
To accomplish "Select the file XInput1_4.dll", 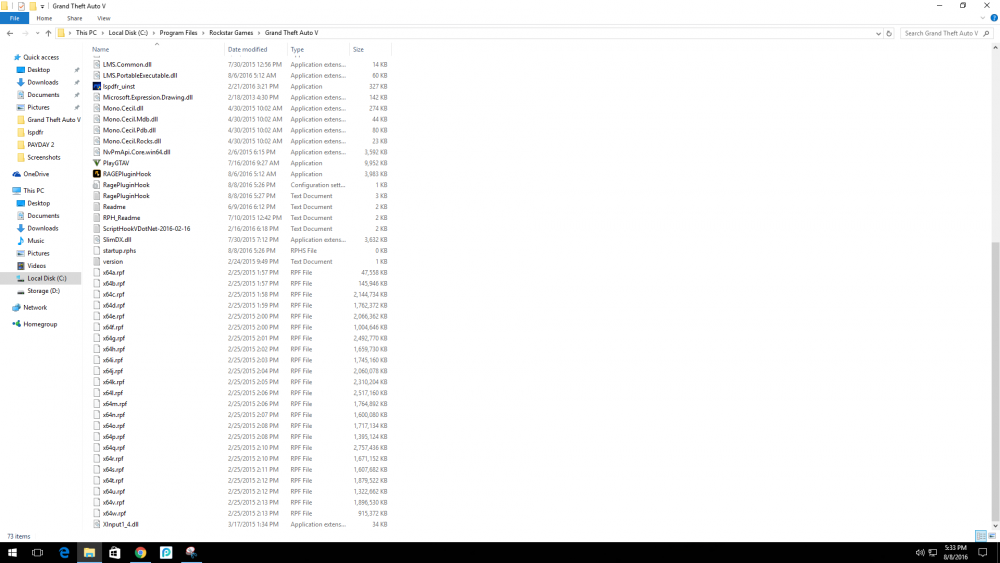I will tap(121, 524).
